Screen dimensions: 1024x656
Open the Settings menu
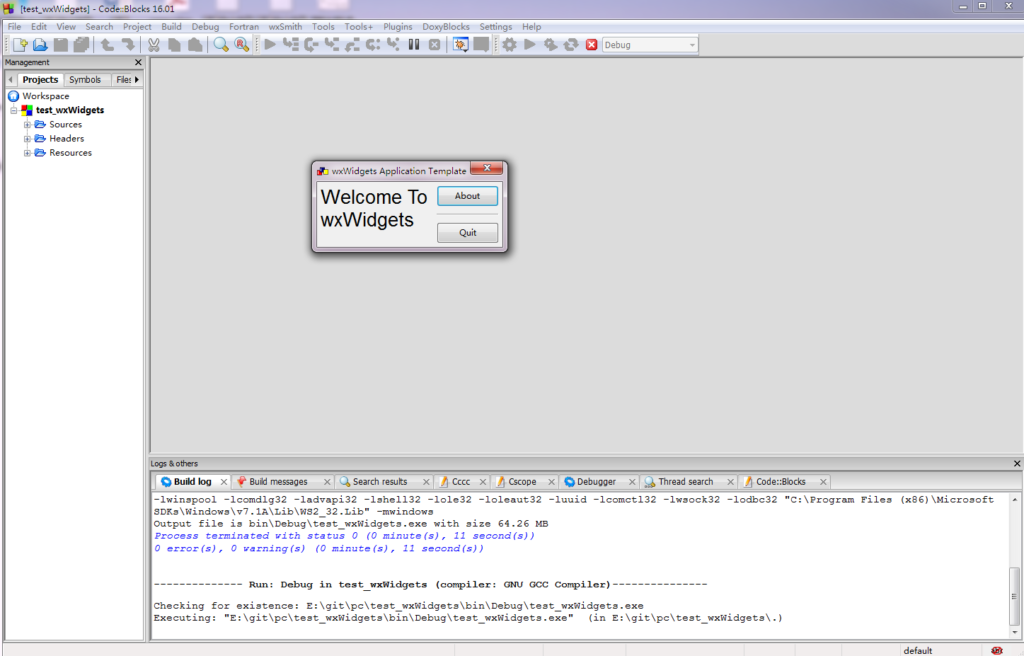tap(496, 27)
